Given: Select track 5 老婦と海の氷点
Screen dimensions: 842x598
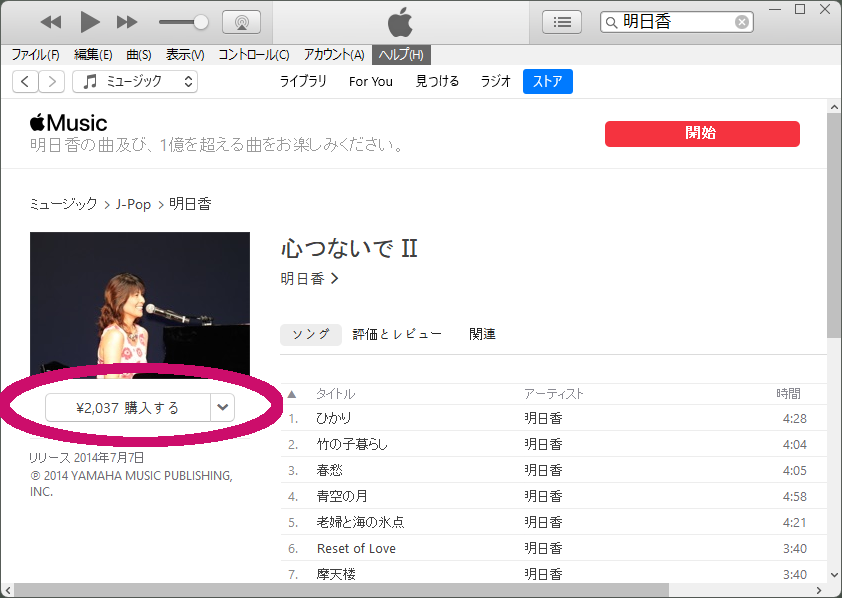Looking at the screenshot, I should pos(553,522).
